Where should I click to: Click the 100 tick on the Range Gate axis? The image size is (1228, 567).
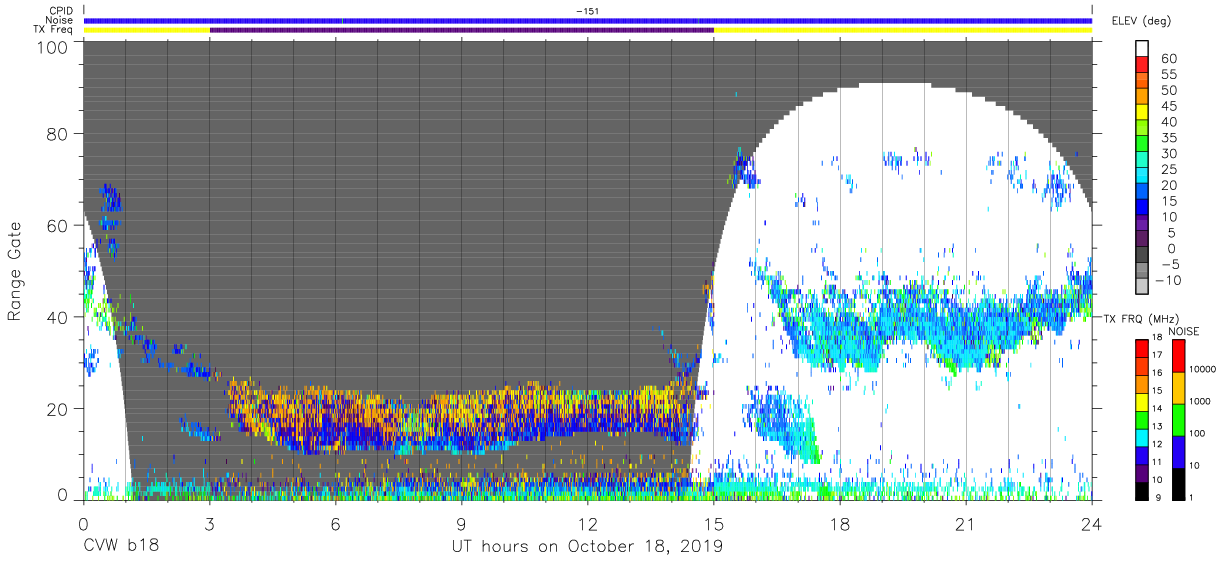click(x=55, y=46)
